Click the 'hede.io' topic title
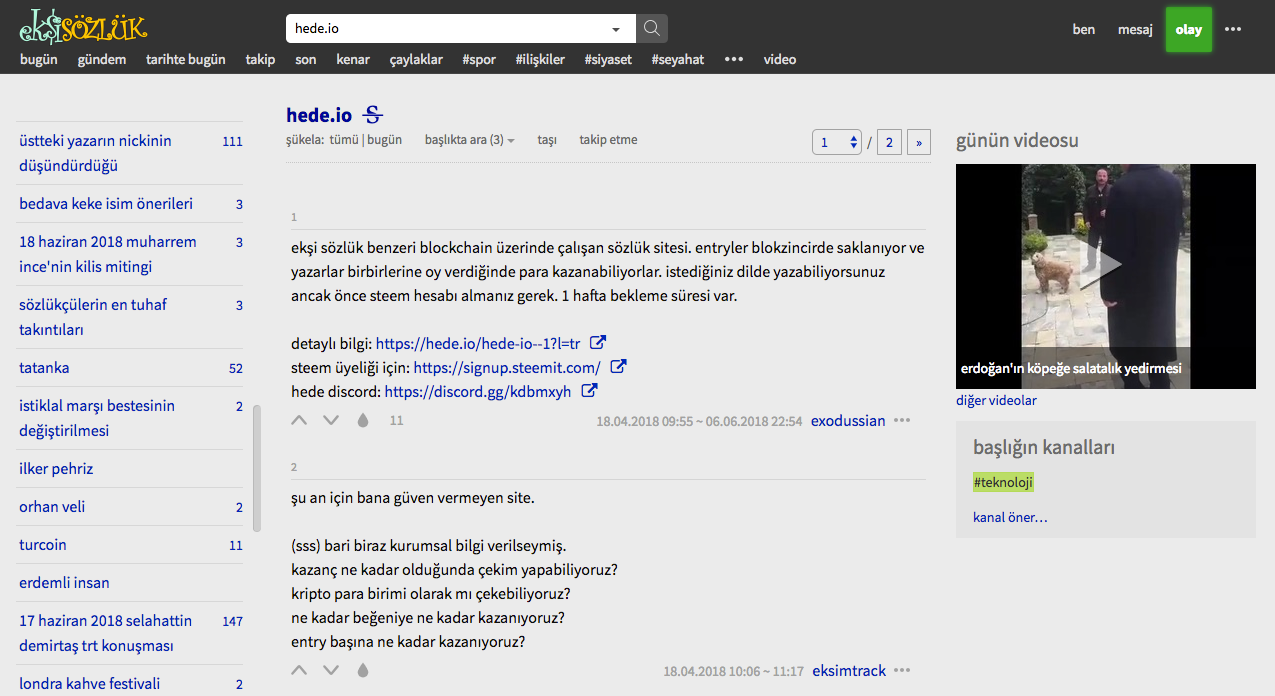Viewport: 1275px width, 696px height. 319,115
